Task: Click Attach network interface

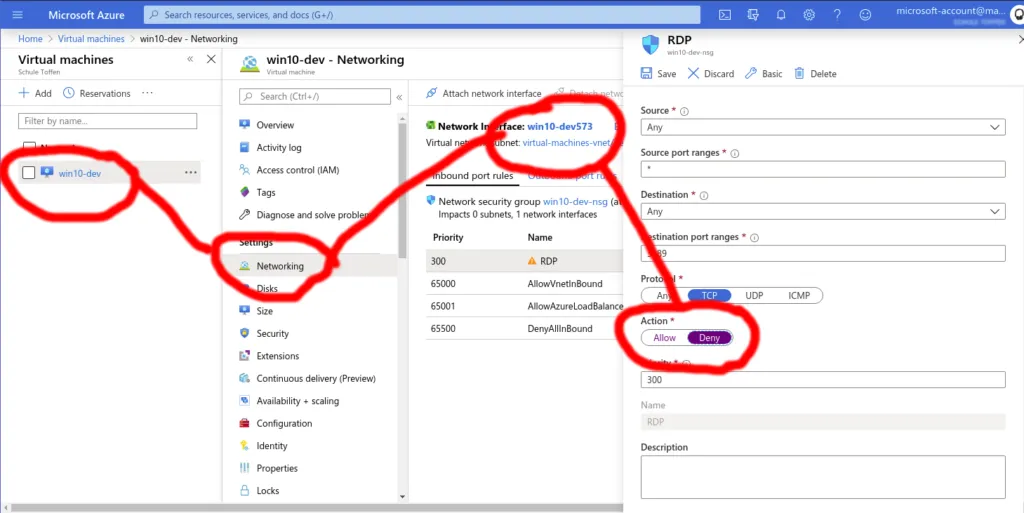Action: click(x=483, y=93)
